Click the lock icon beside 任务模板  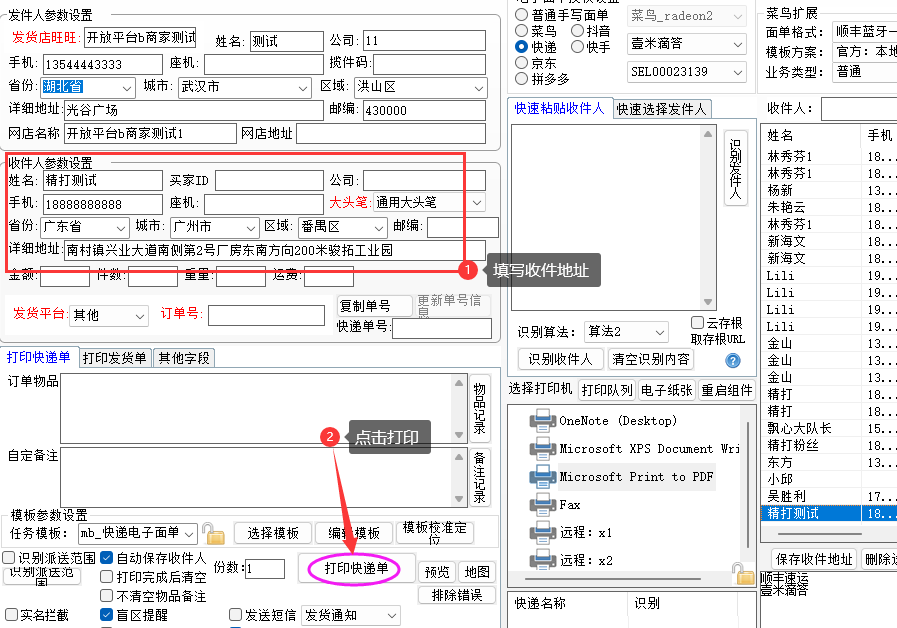[x=213, y=533]
